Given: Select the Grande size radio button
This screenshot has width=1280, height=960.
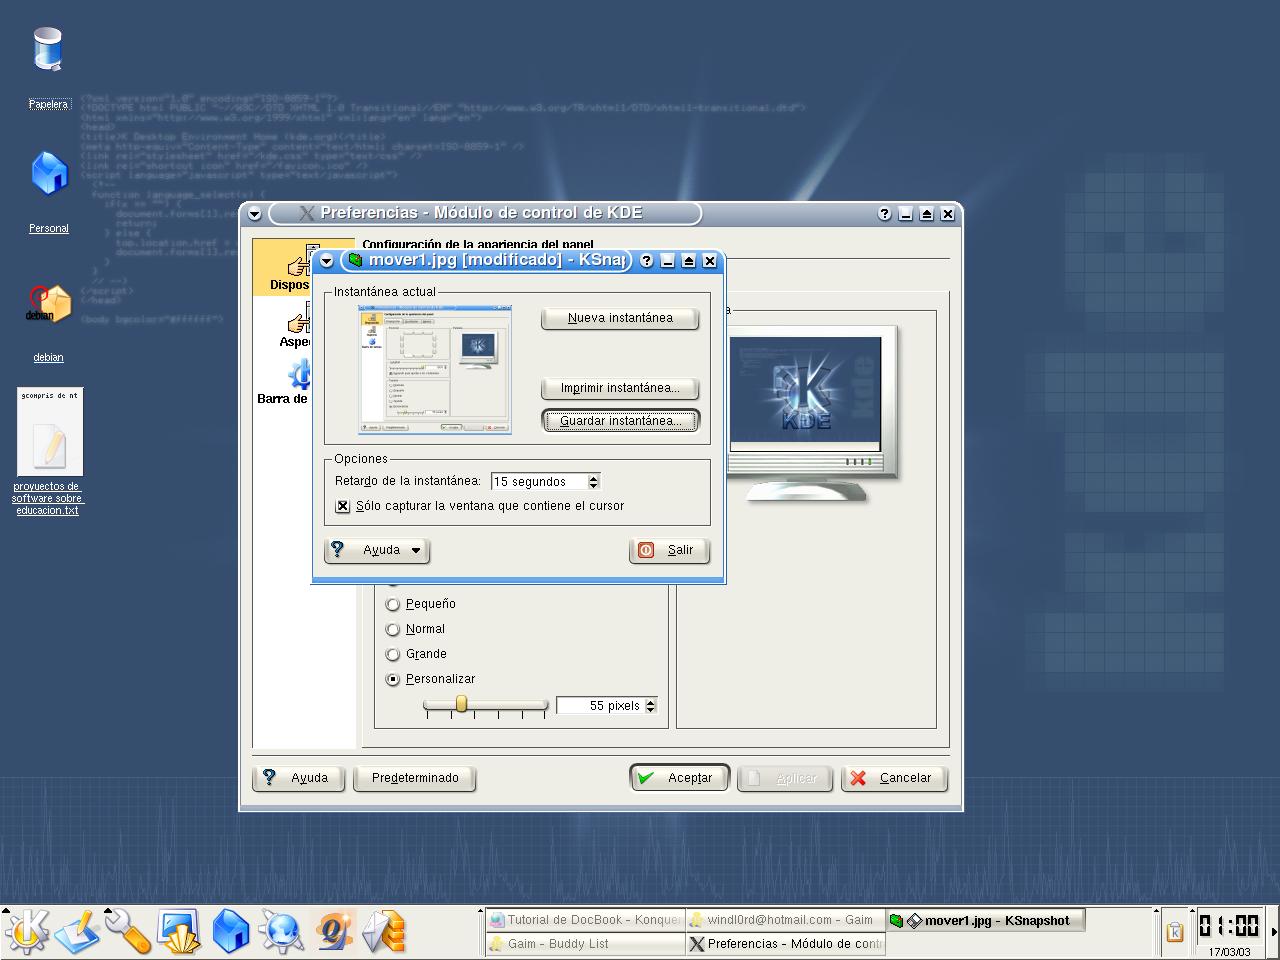Looking at the screenshot, I should 393,654.
